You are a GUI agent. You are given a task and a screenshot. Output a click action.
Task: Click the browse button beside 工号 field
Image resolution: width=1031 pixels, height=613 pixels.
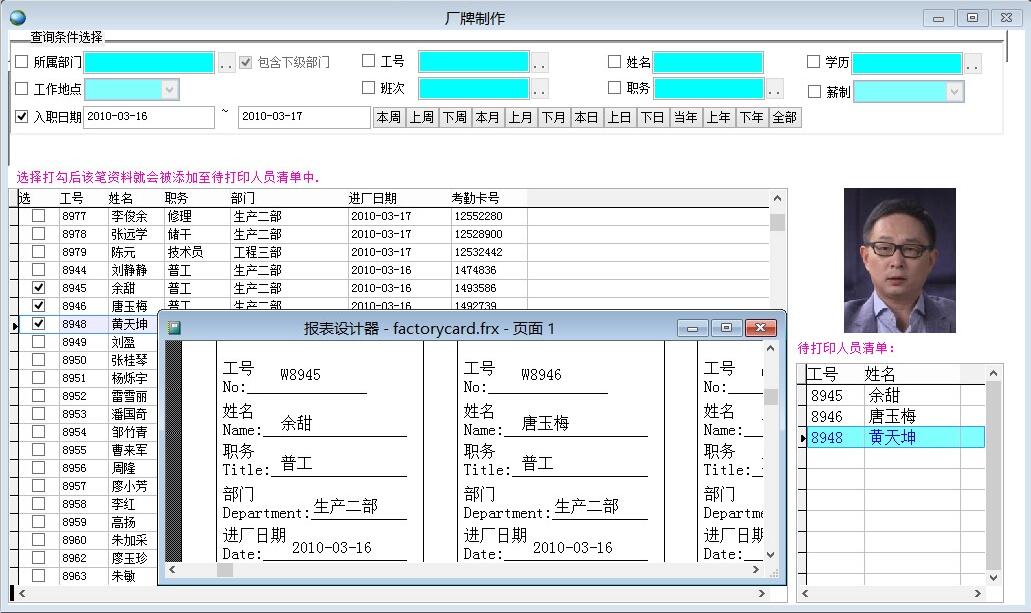pyautogui.click(x=539, y=63)
